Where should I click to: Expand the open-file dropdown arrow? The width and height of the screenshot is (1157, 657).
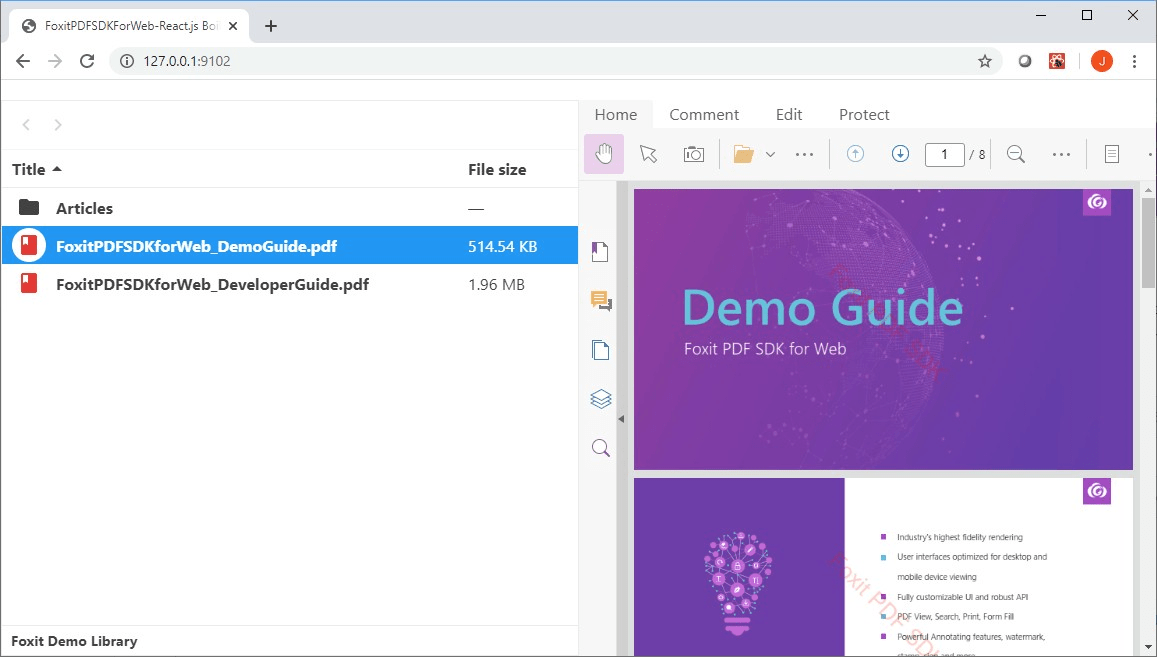(770, 154)
